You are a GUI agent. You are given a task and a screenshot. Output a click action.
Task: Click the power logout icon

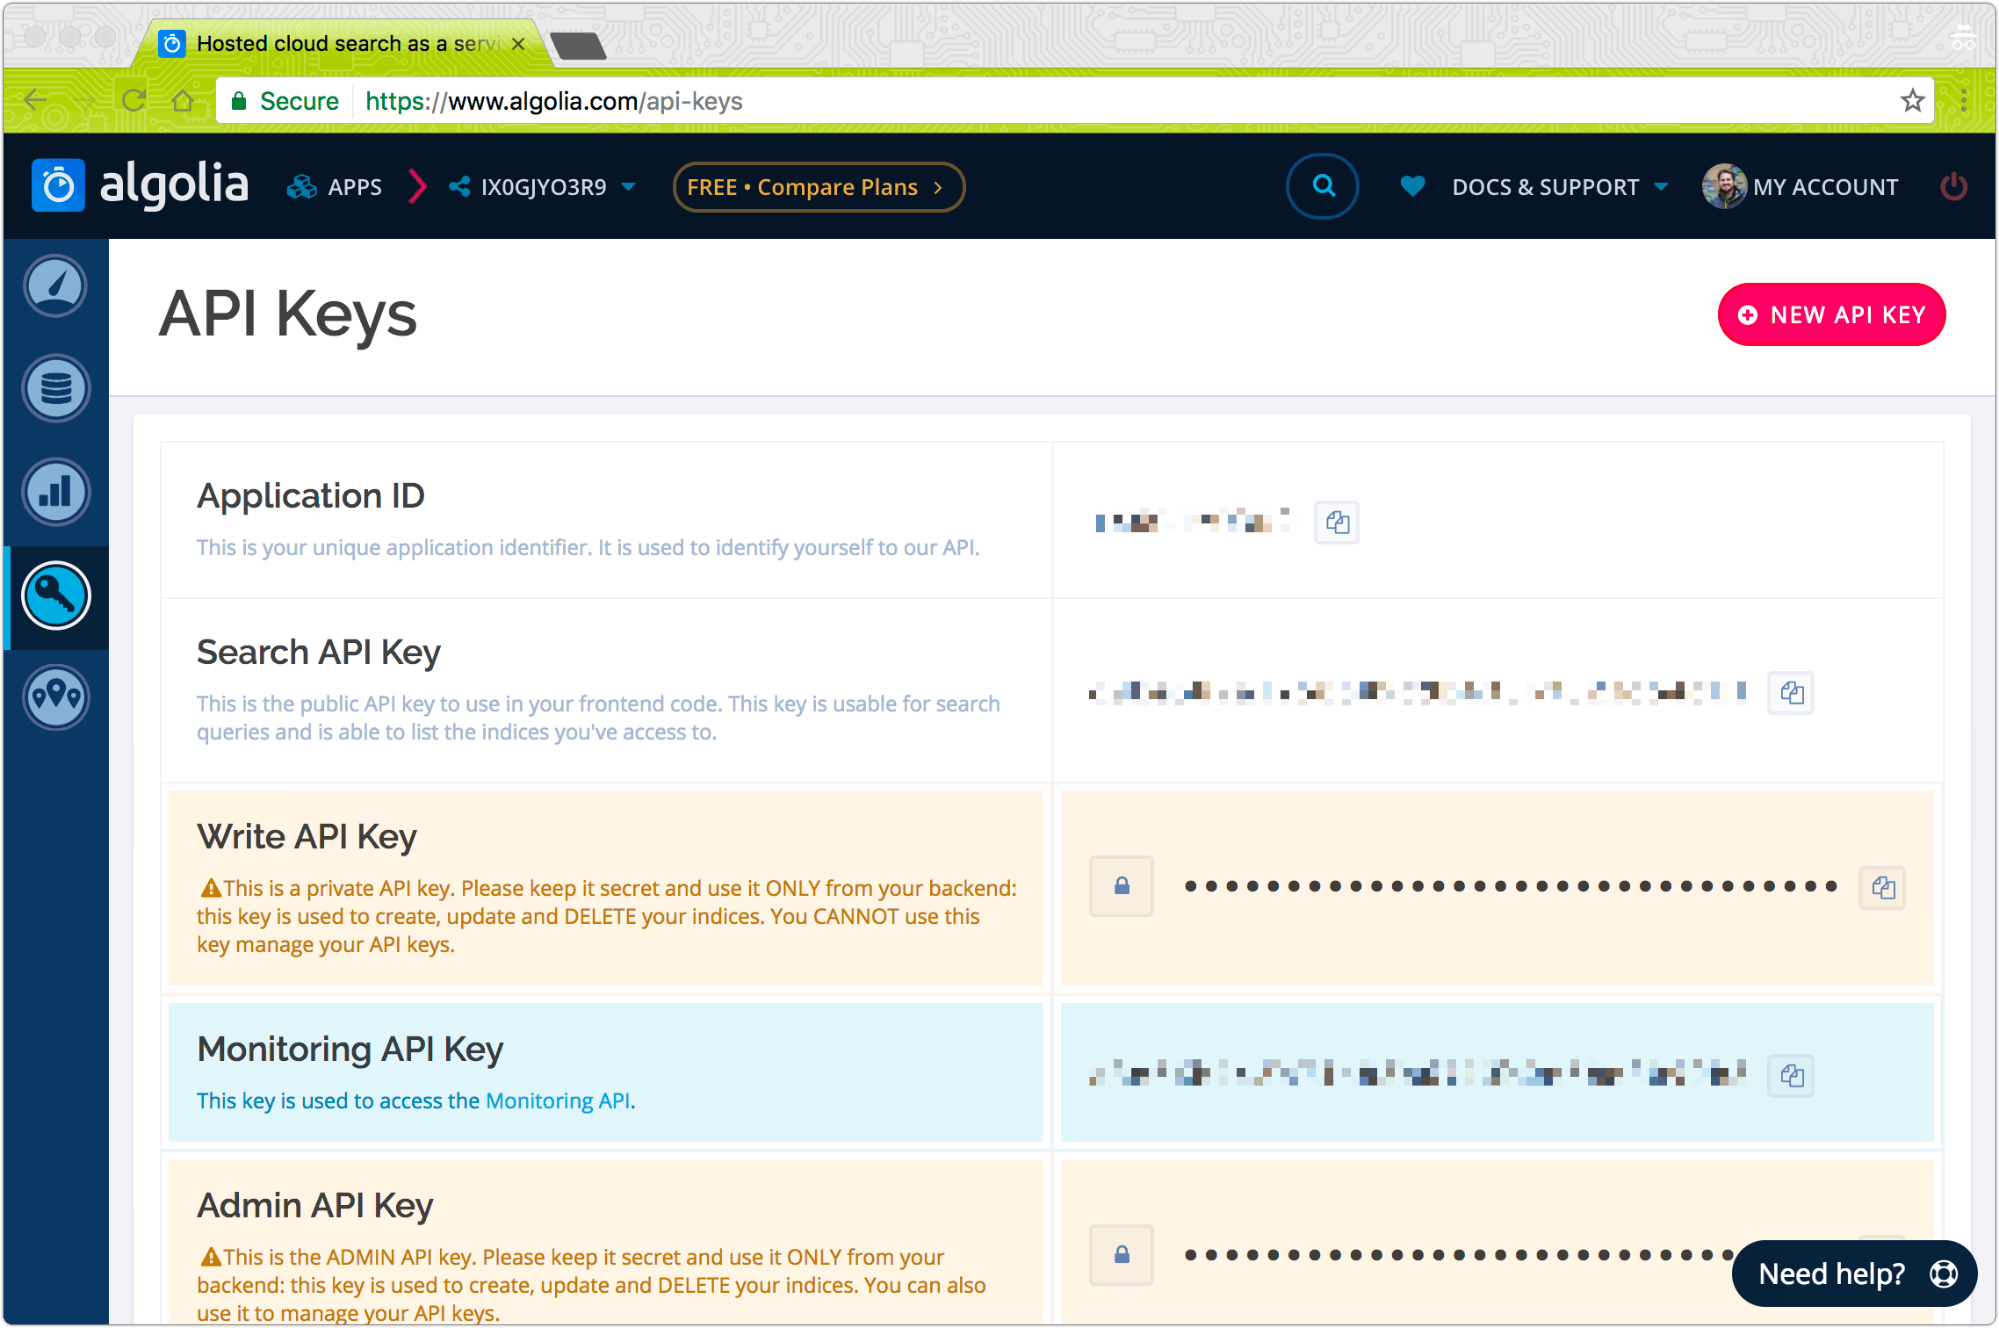1953,187
